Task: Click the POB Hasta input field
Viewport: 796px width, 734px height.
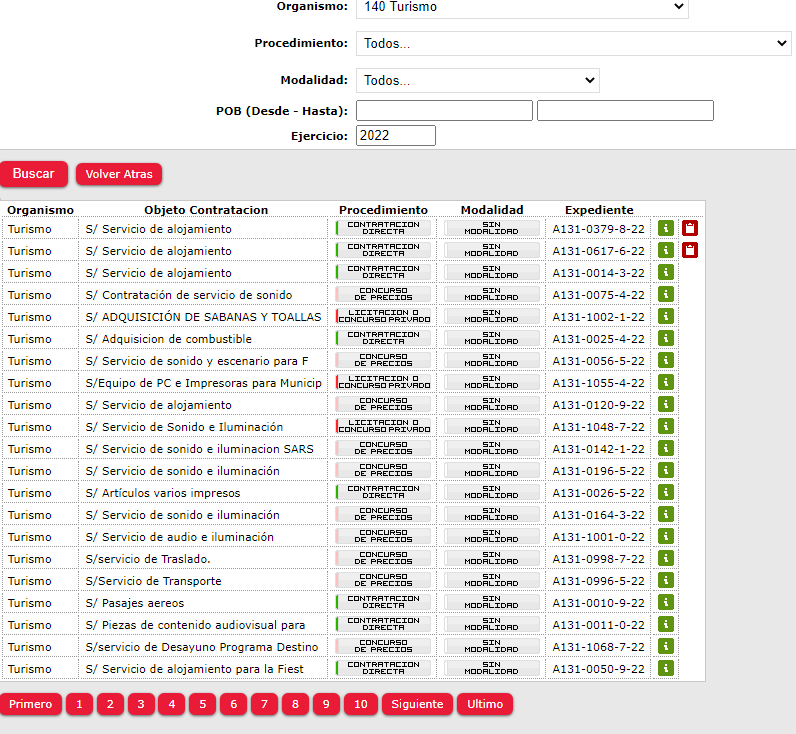Action: (625, 111)
